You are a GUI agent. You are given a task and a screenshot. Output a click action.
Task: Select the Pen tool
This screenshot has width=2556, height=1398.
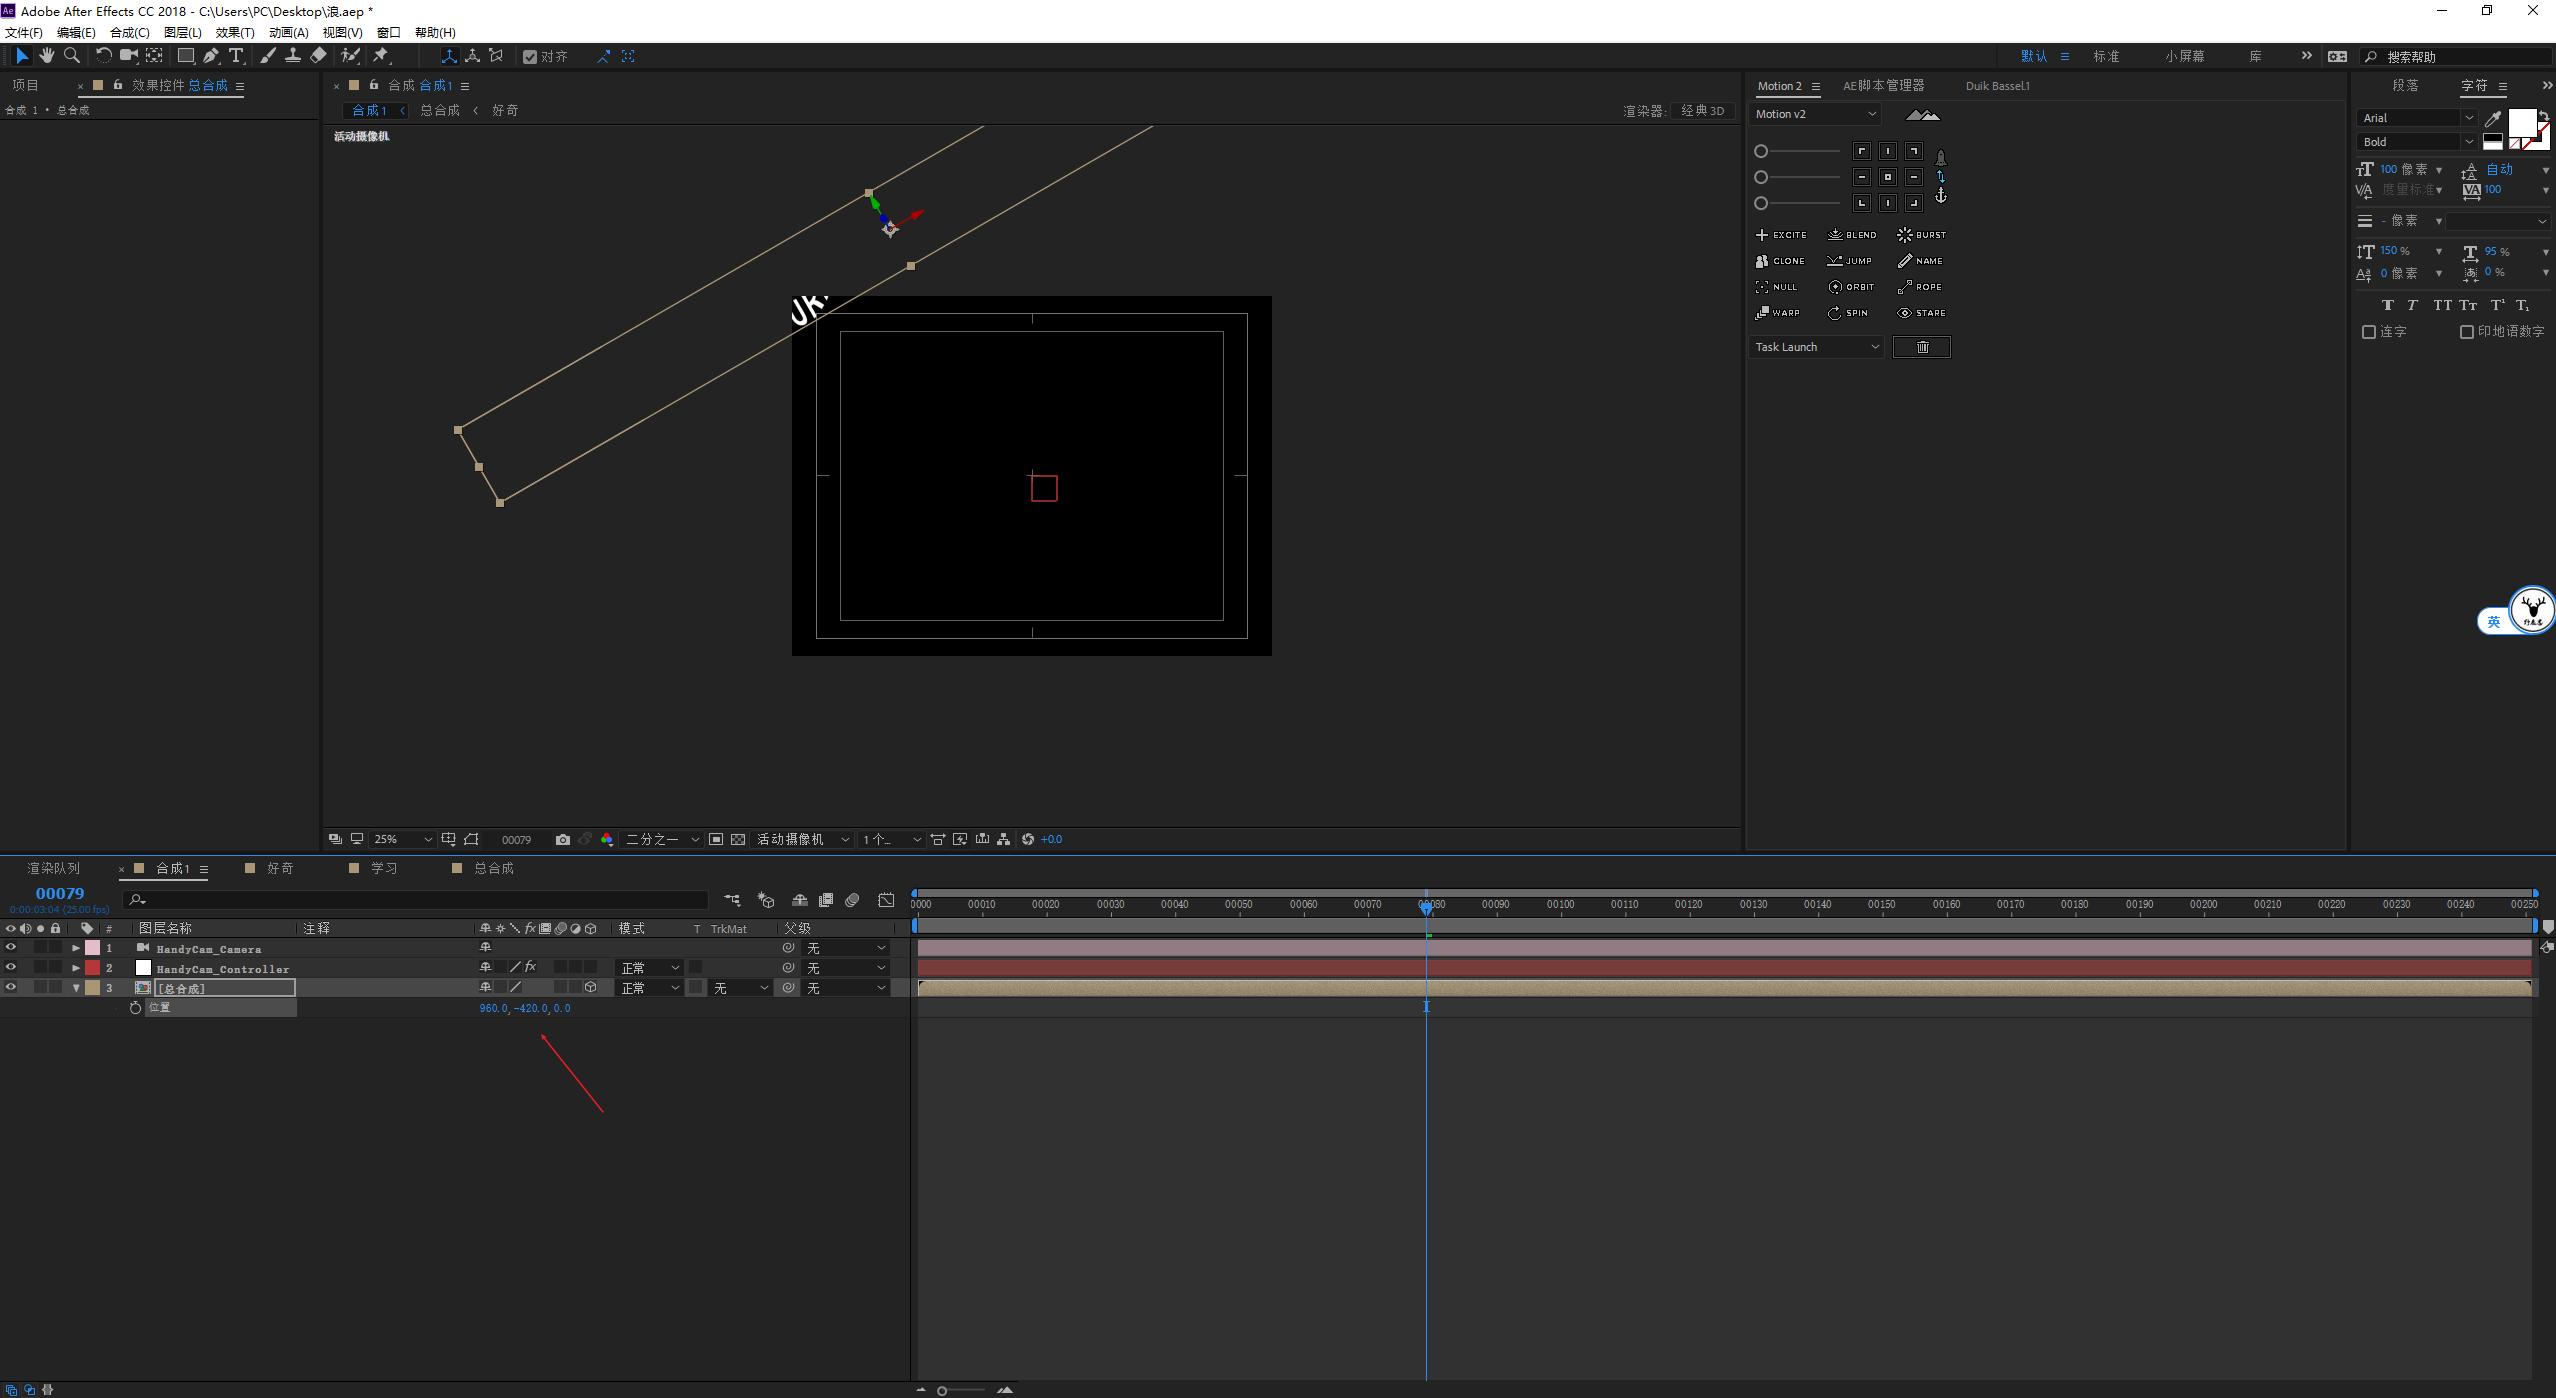tap(211, 56)
